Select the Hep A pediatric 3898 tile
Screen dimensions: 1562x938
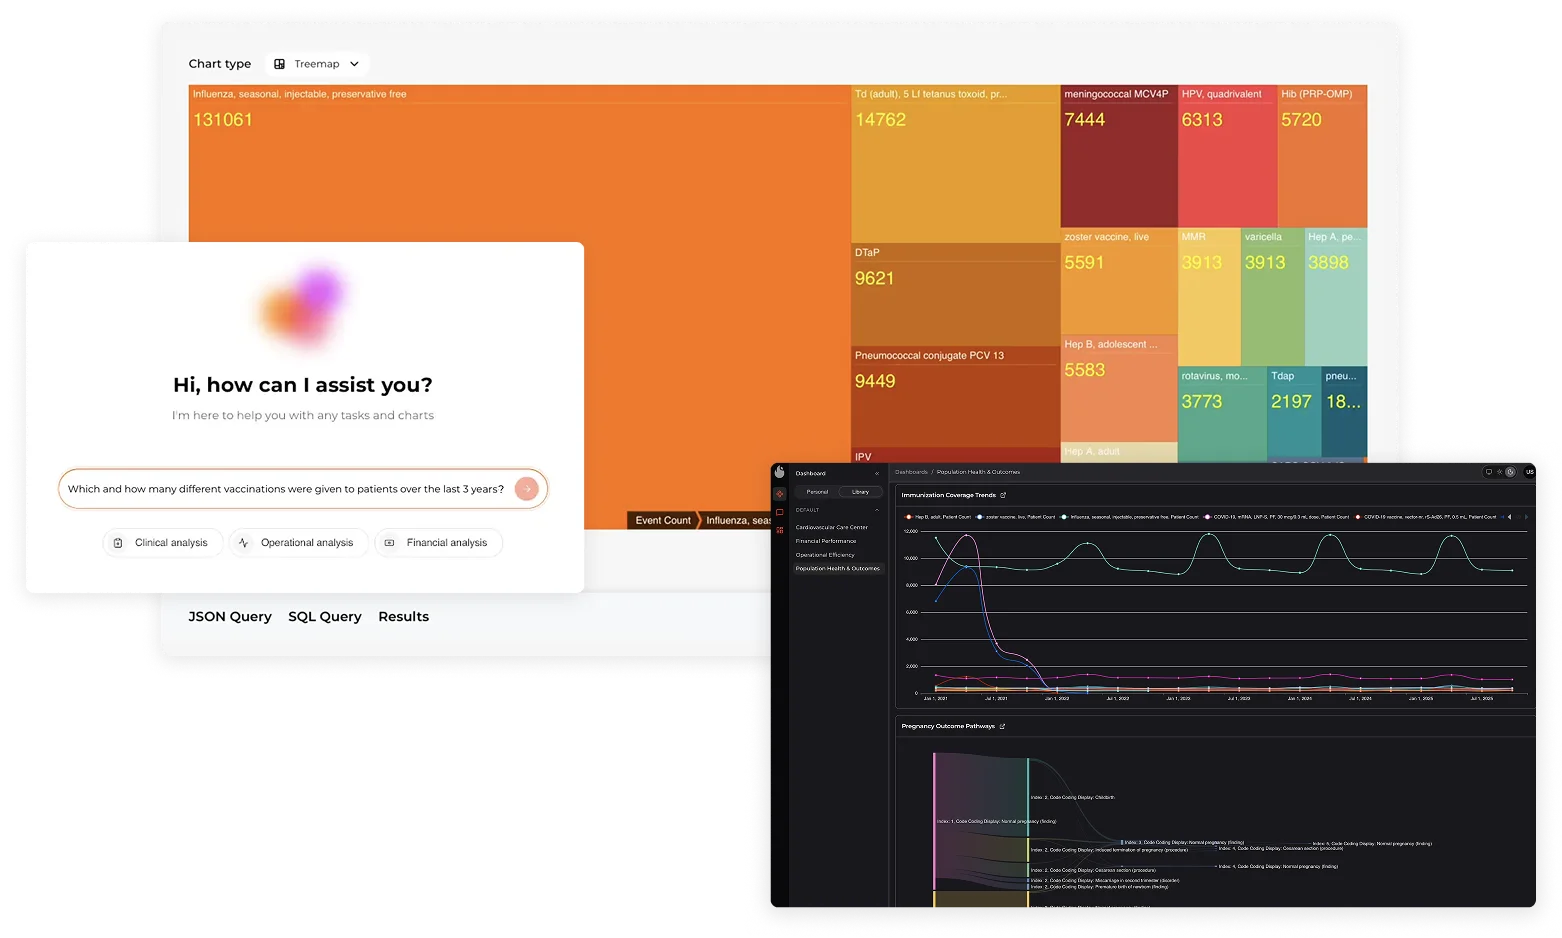(1336, 297)
